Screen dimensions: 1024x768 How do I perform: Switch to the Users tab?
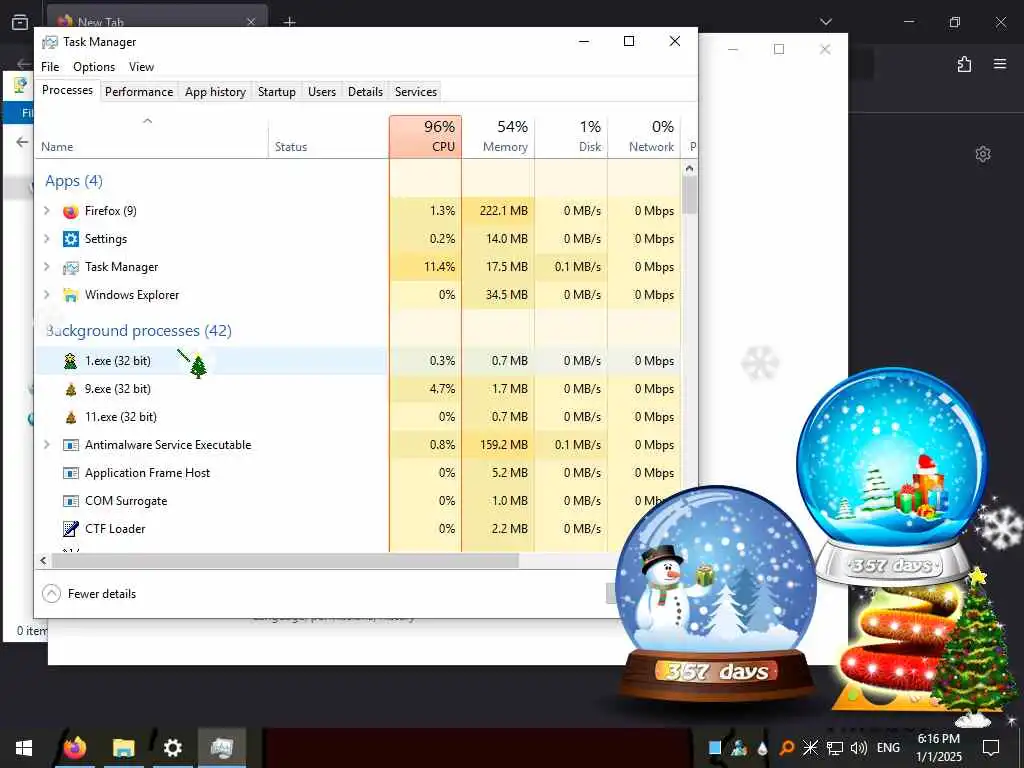click(x=322, y=91)
